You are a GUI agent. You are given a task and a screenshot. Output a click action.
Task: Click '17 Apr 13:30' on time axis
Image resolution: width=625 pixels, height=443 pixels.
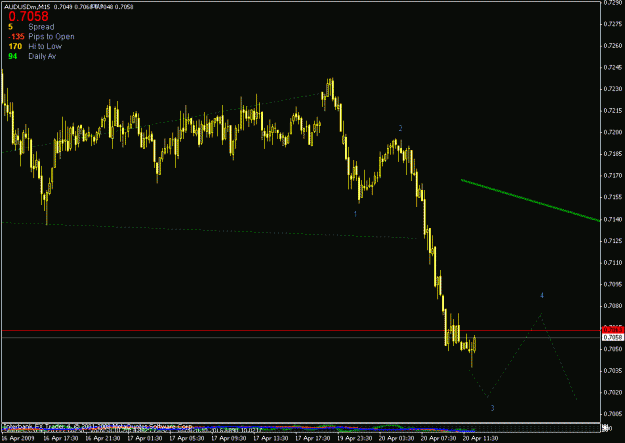tap(270, 438)
